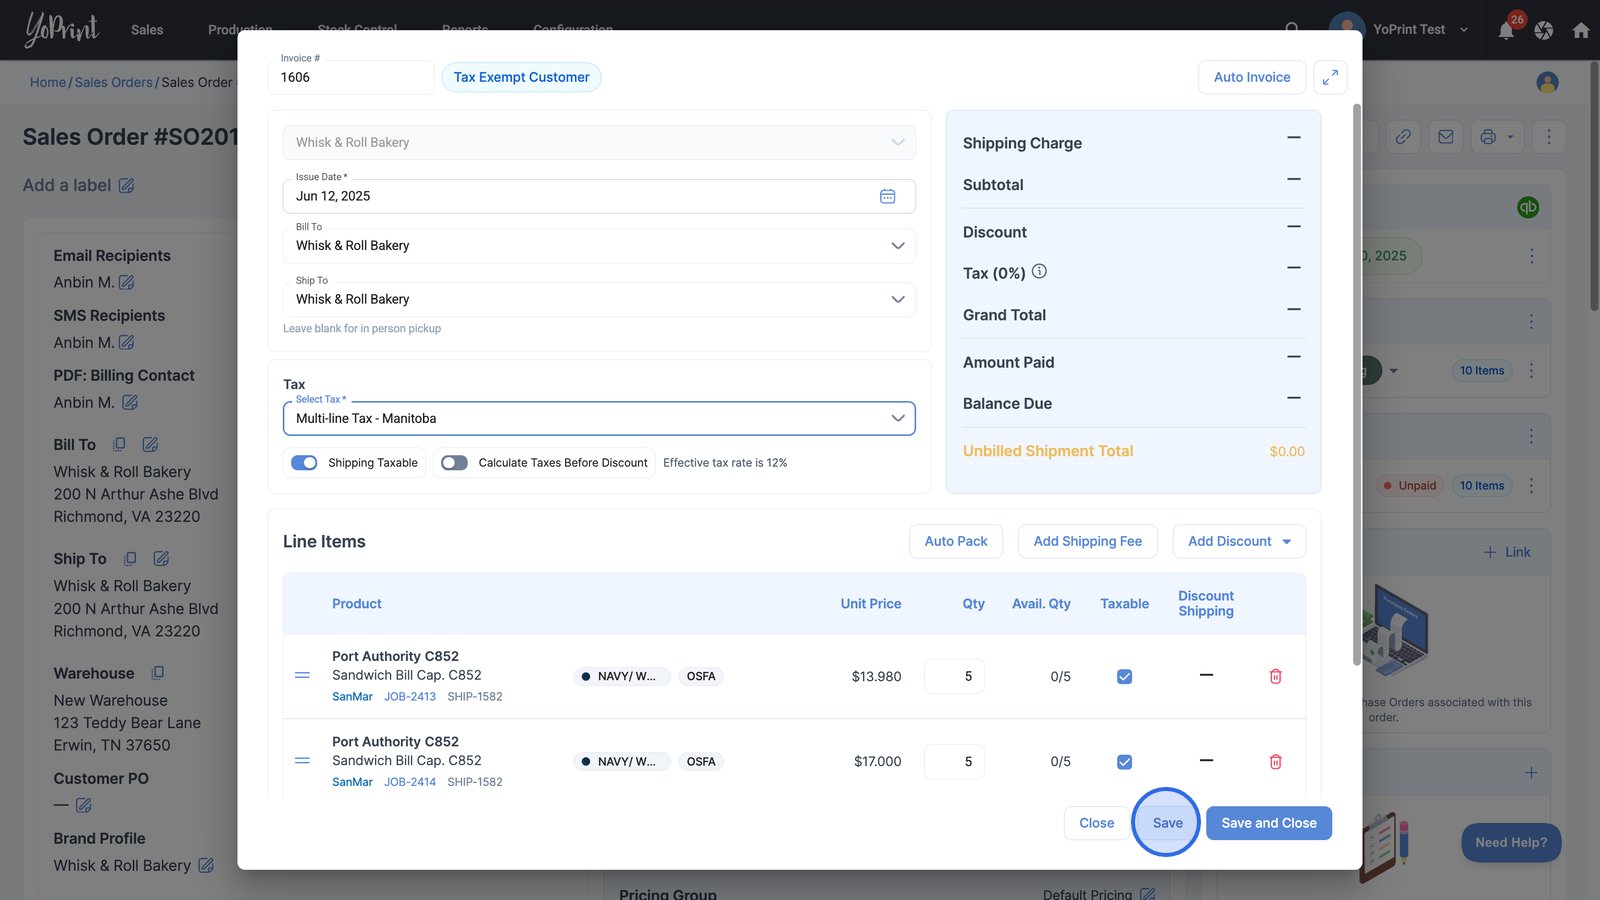1600x900 pixels.
Task: Click the Invoice number input field
Action: tap(350, 78)
